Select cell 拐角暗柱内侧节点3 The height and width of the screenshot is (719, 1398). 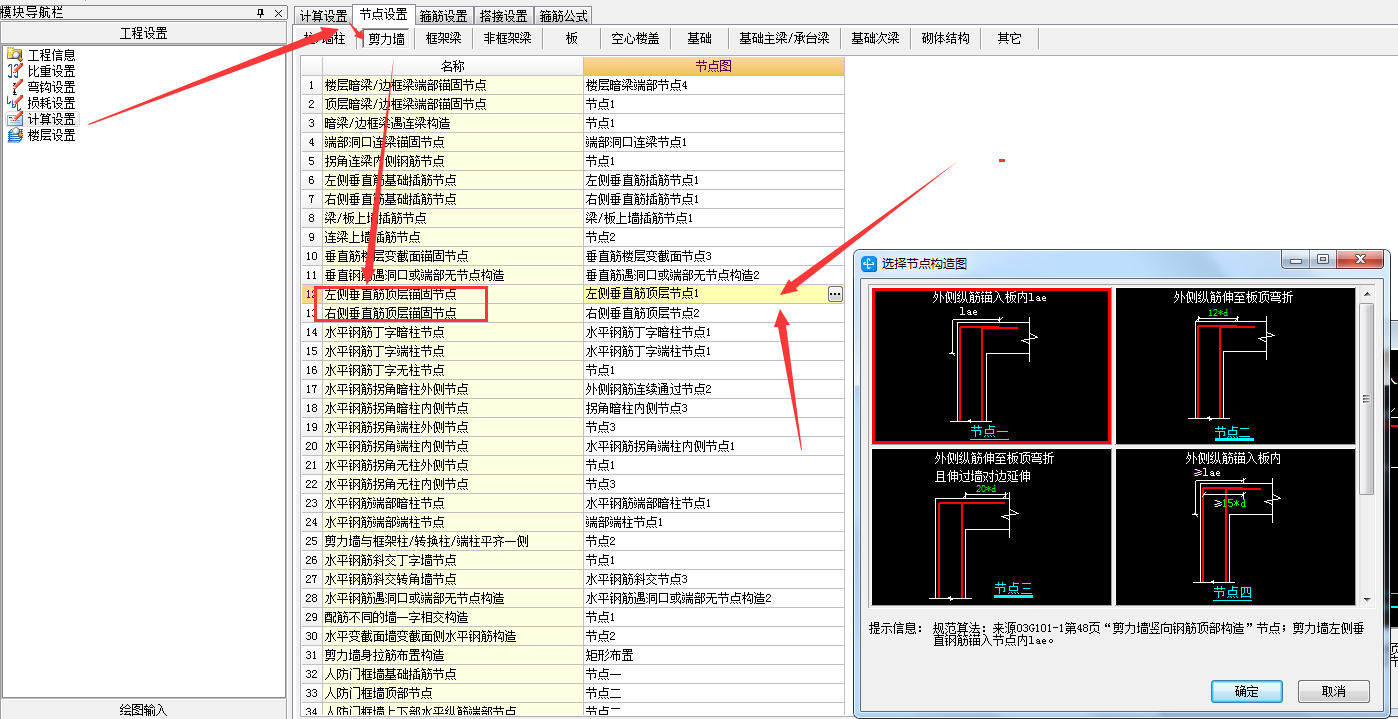(713, 408)
